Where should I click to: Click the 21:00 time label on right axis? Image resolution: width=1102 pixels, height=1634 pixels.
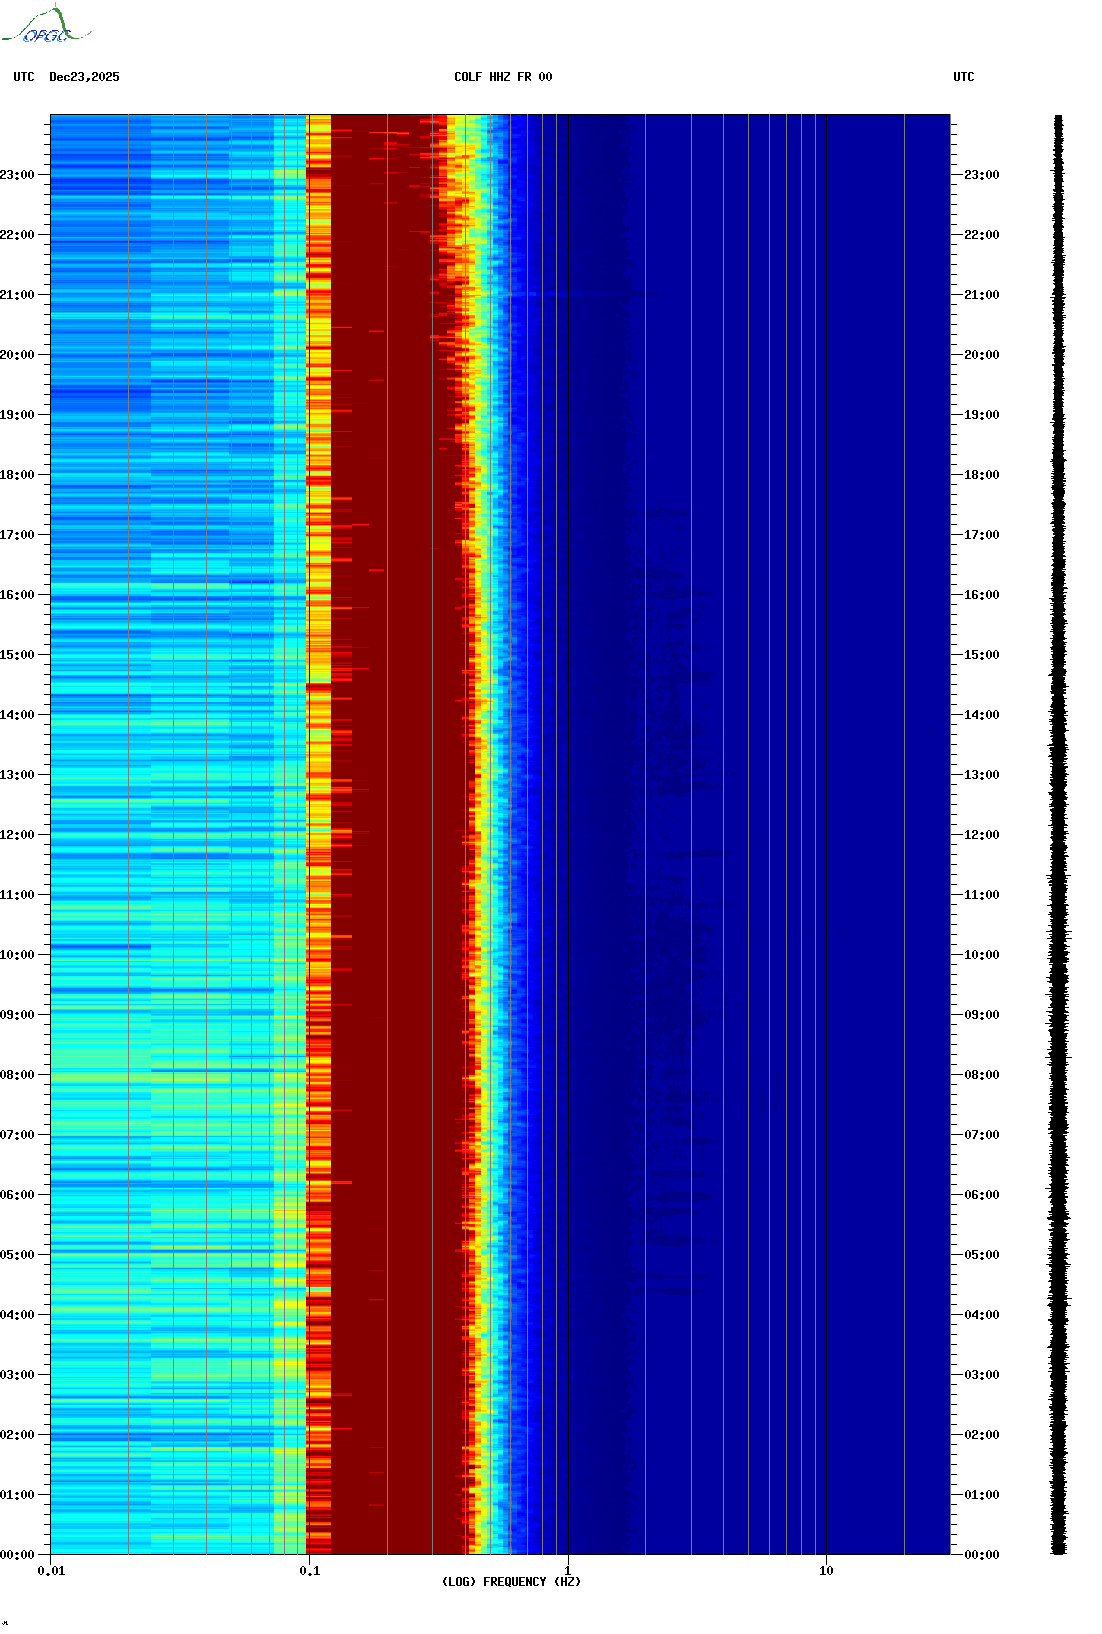coord(981,295)
